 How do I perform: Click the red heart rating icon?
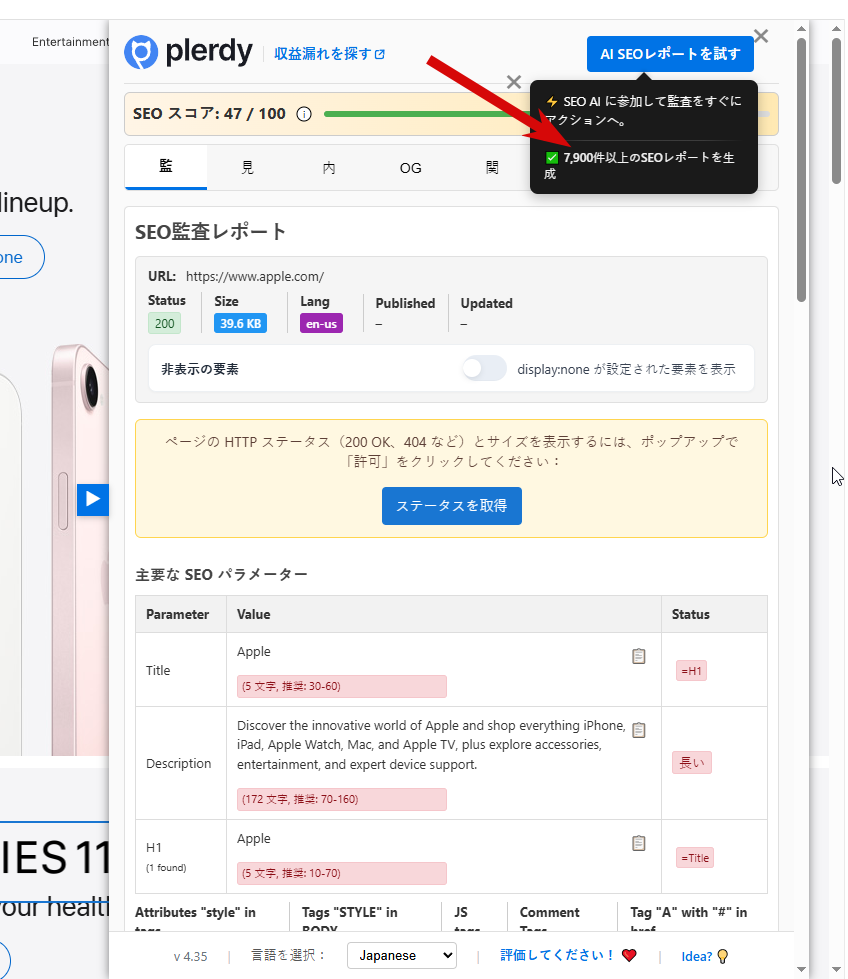(x=629, y=955)
